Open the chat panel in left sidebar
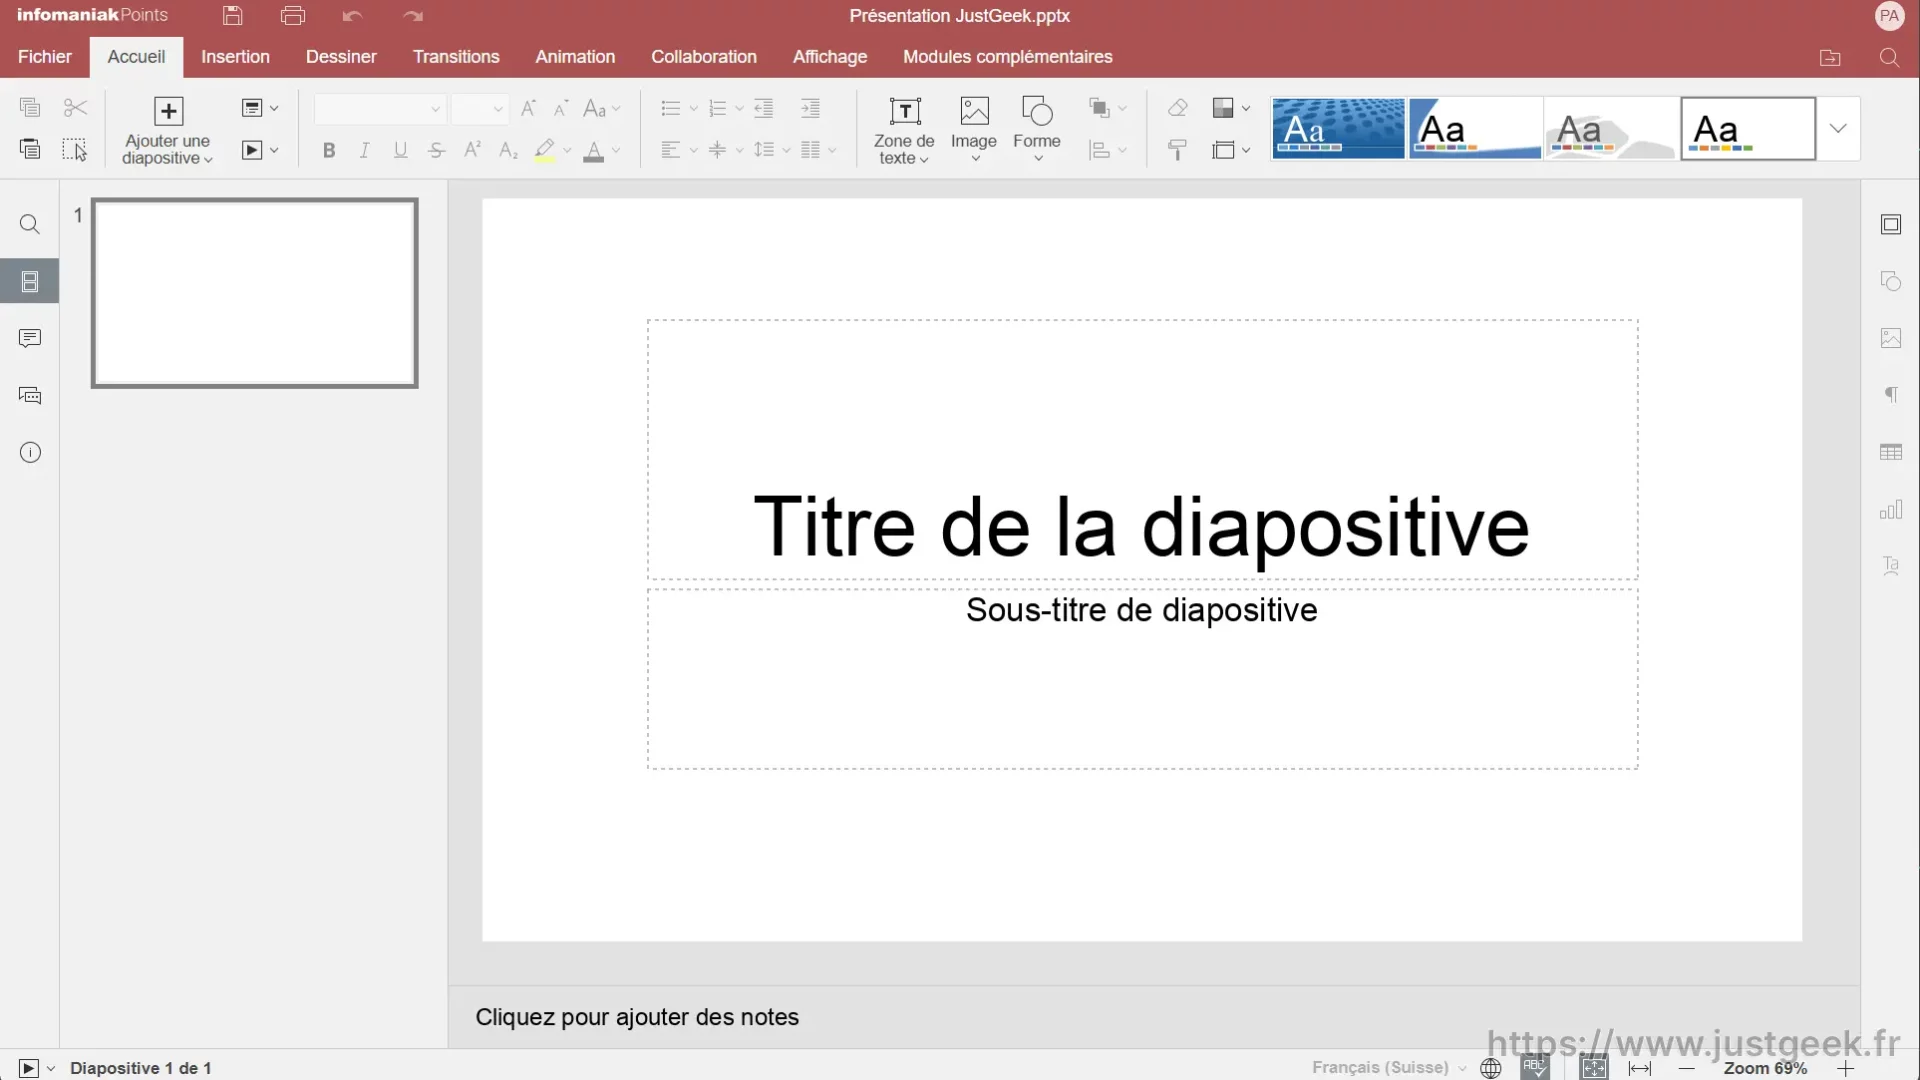1920x1080 pixels. [x=30, y=395]
